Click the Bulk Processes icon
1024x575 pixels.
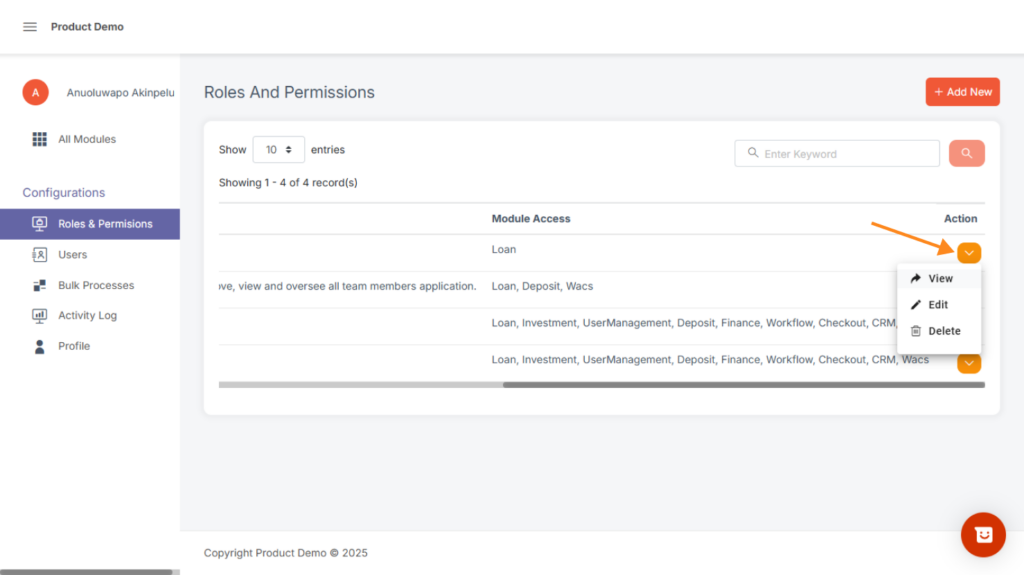(x=40, y=286)
